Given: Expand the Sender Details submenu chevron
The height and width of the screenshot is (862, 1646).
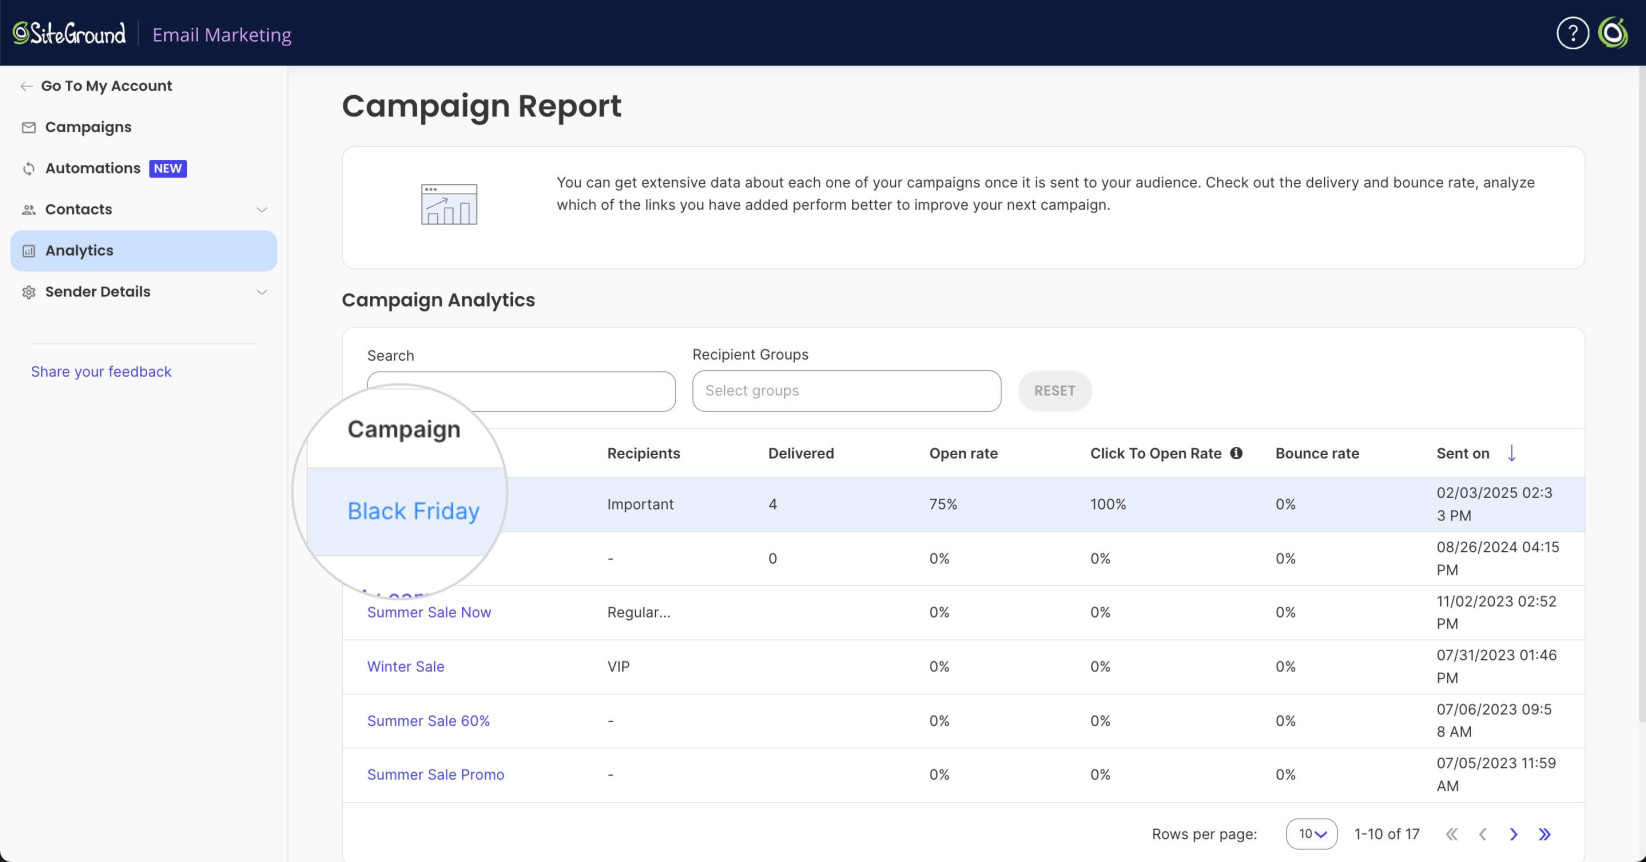Looking at the screenshot, I should [x=262, y=292].
